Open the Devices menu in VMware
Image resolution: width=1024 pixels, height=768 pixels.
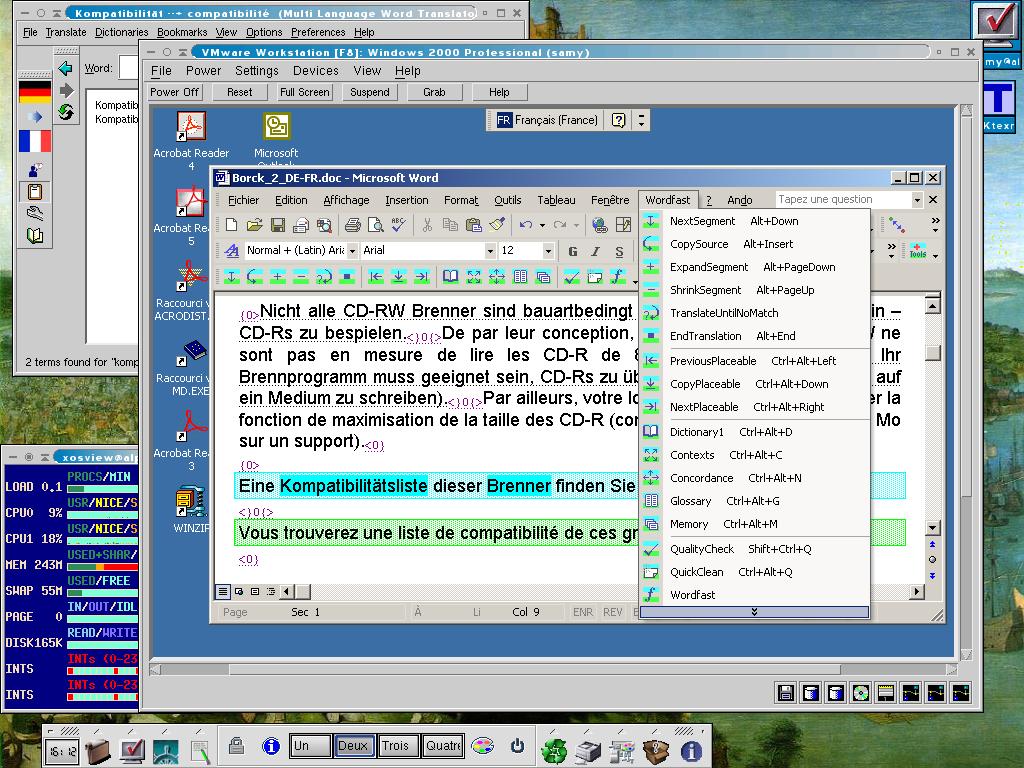coord(315,71)
